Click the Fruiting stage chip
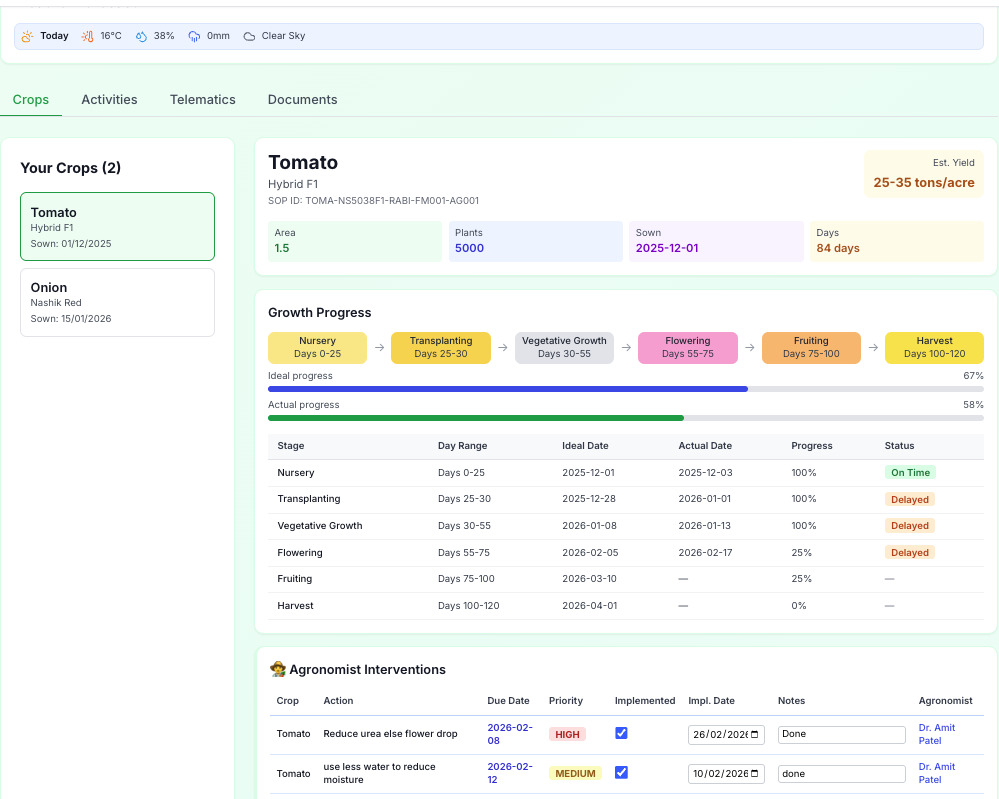Image resolution: width=999 pixels, height=799 pixels. (x=811, y=347)
